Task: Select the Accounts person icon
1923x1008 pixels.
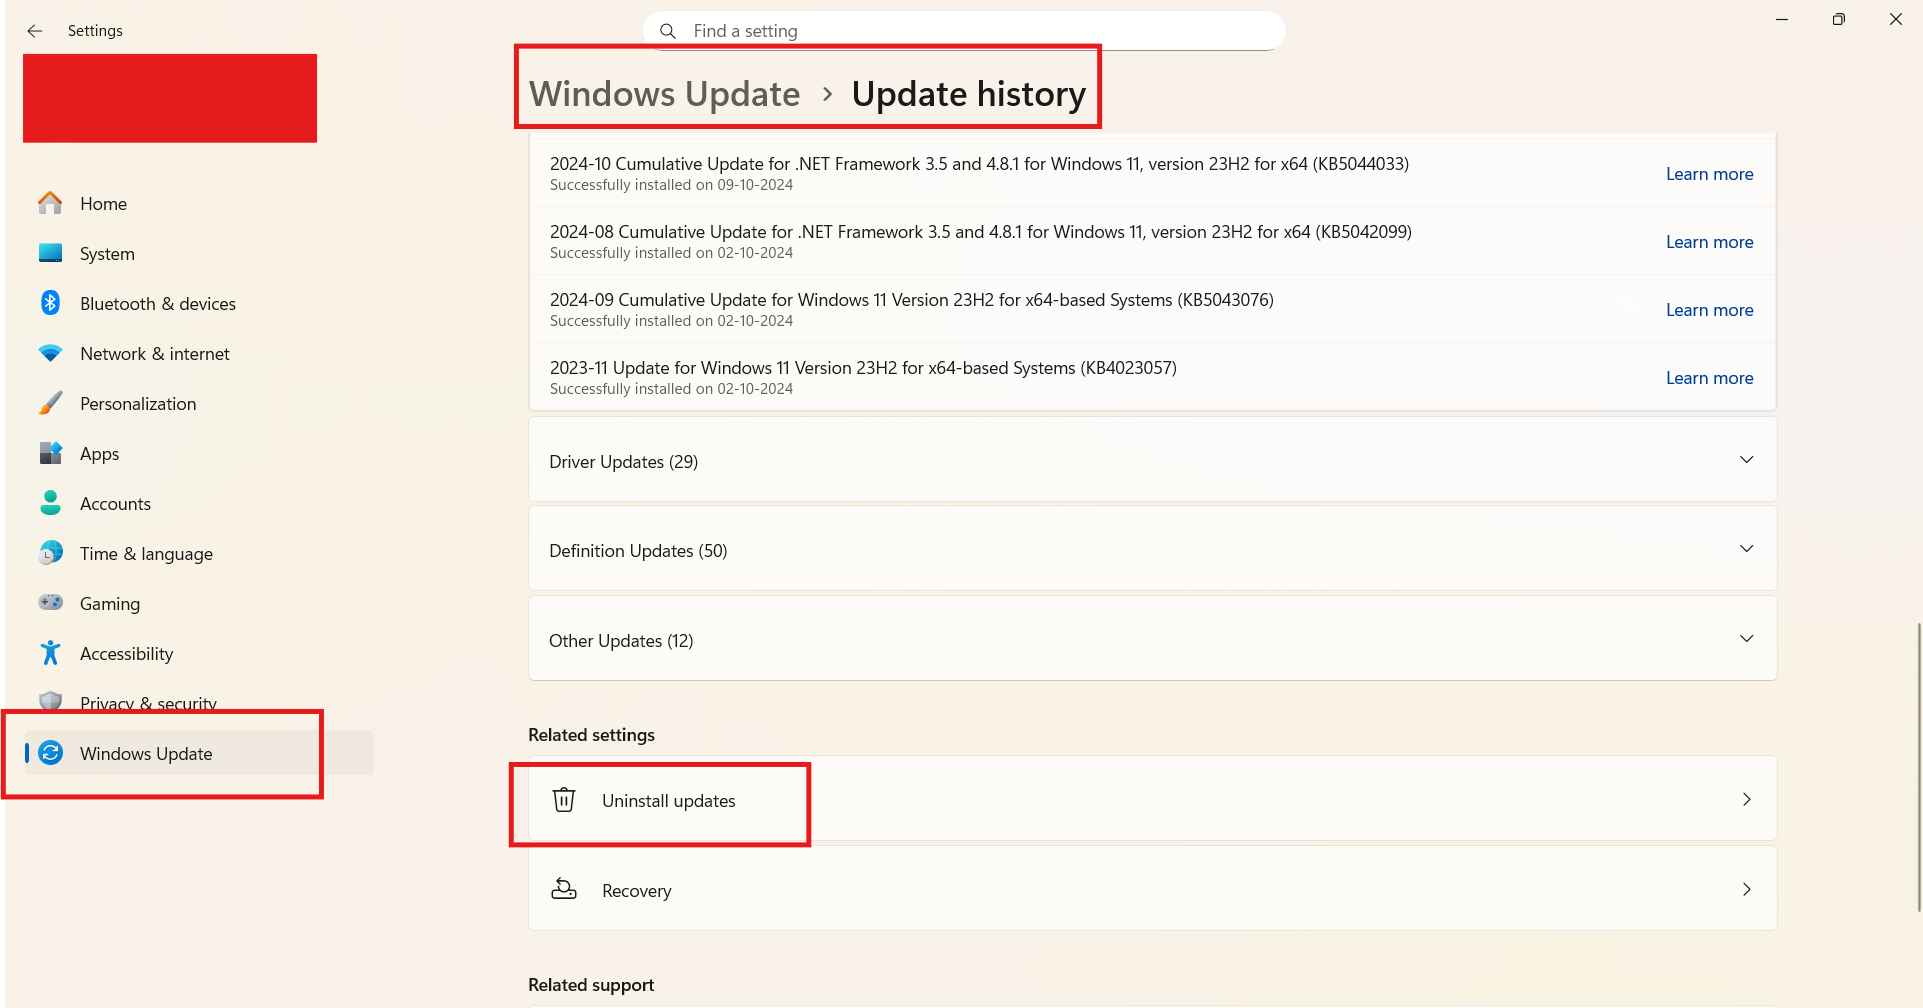Action: tap(50, 503)
